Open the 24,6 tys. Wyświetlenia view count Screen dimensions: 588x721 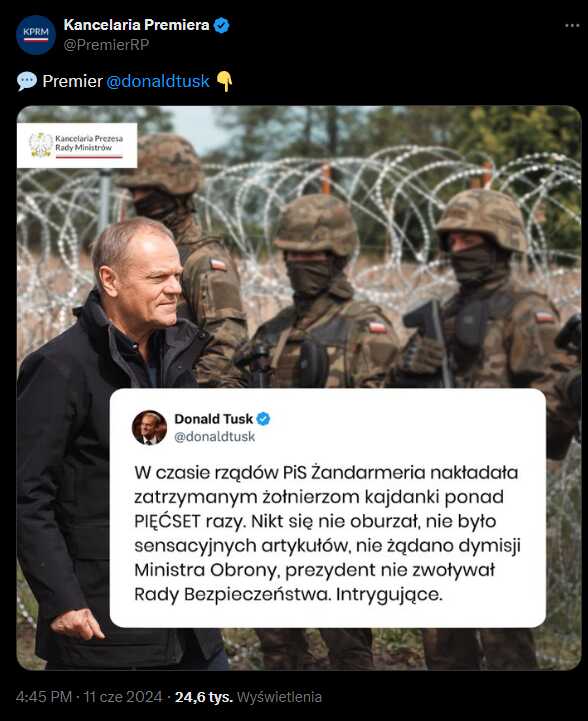click(248, 697)
